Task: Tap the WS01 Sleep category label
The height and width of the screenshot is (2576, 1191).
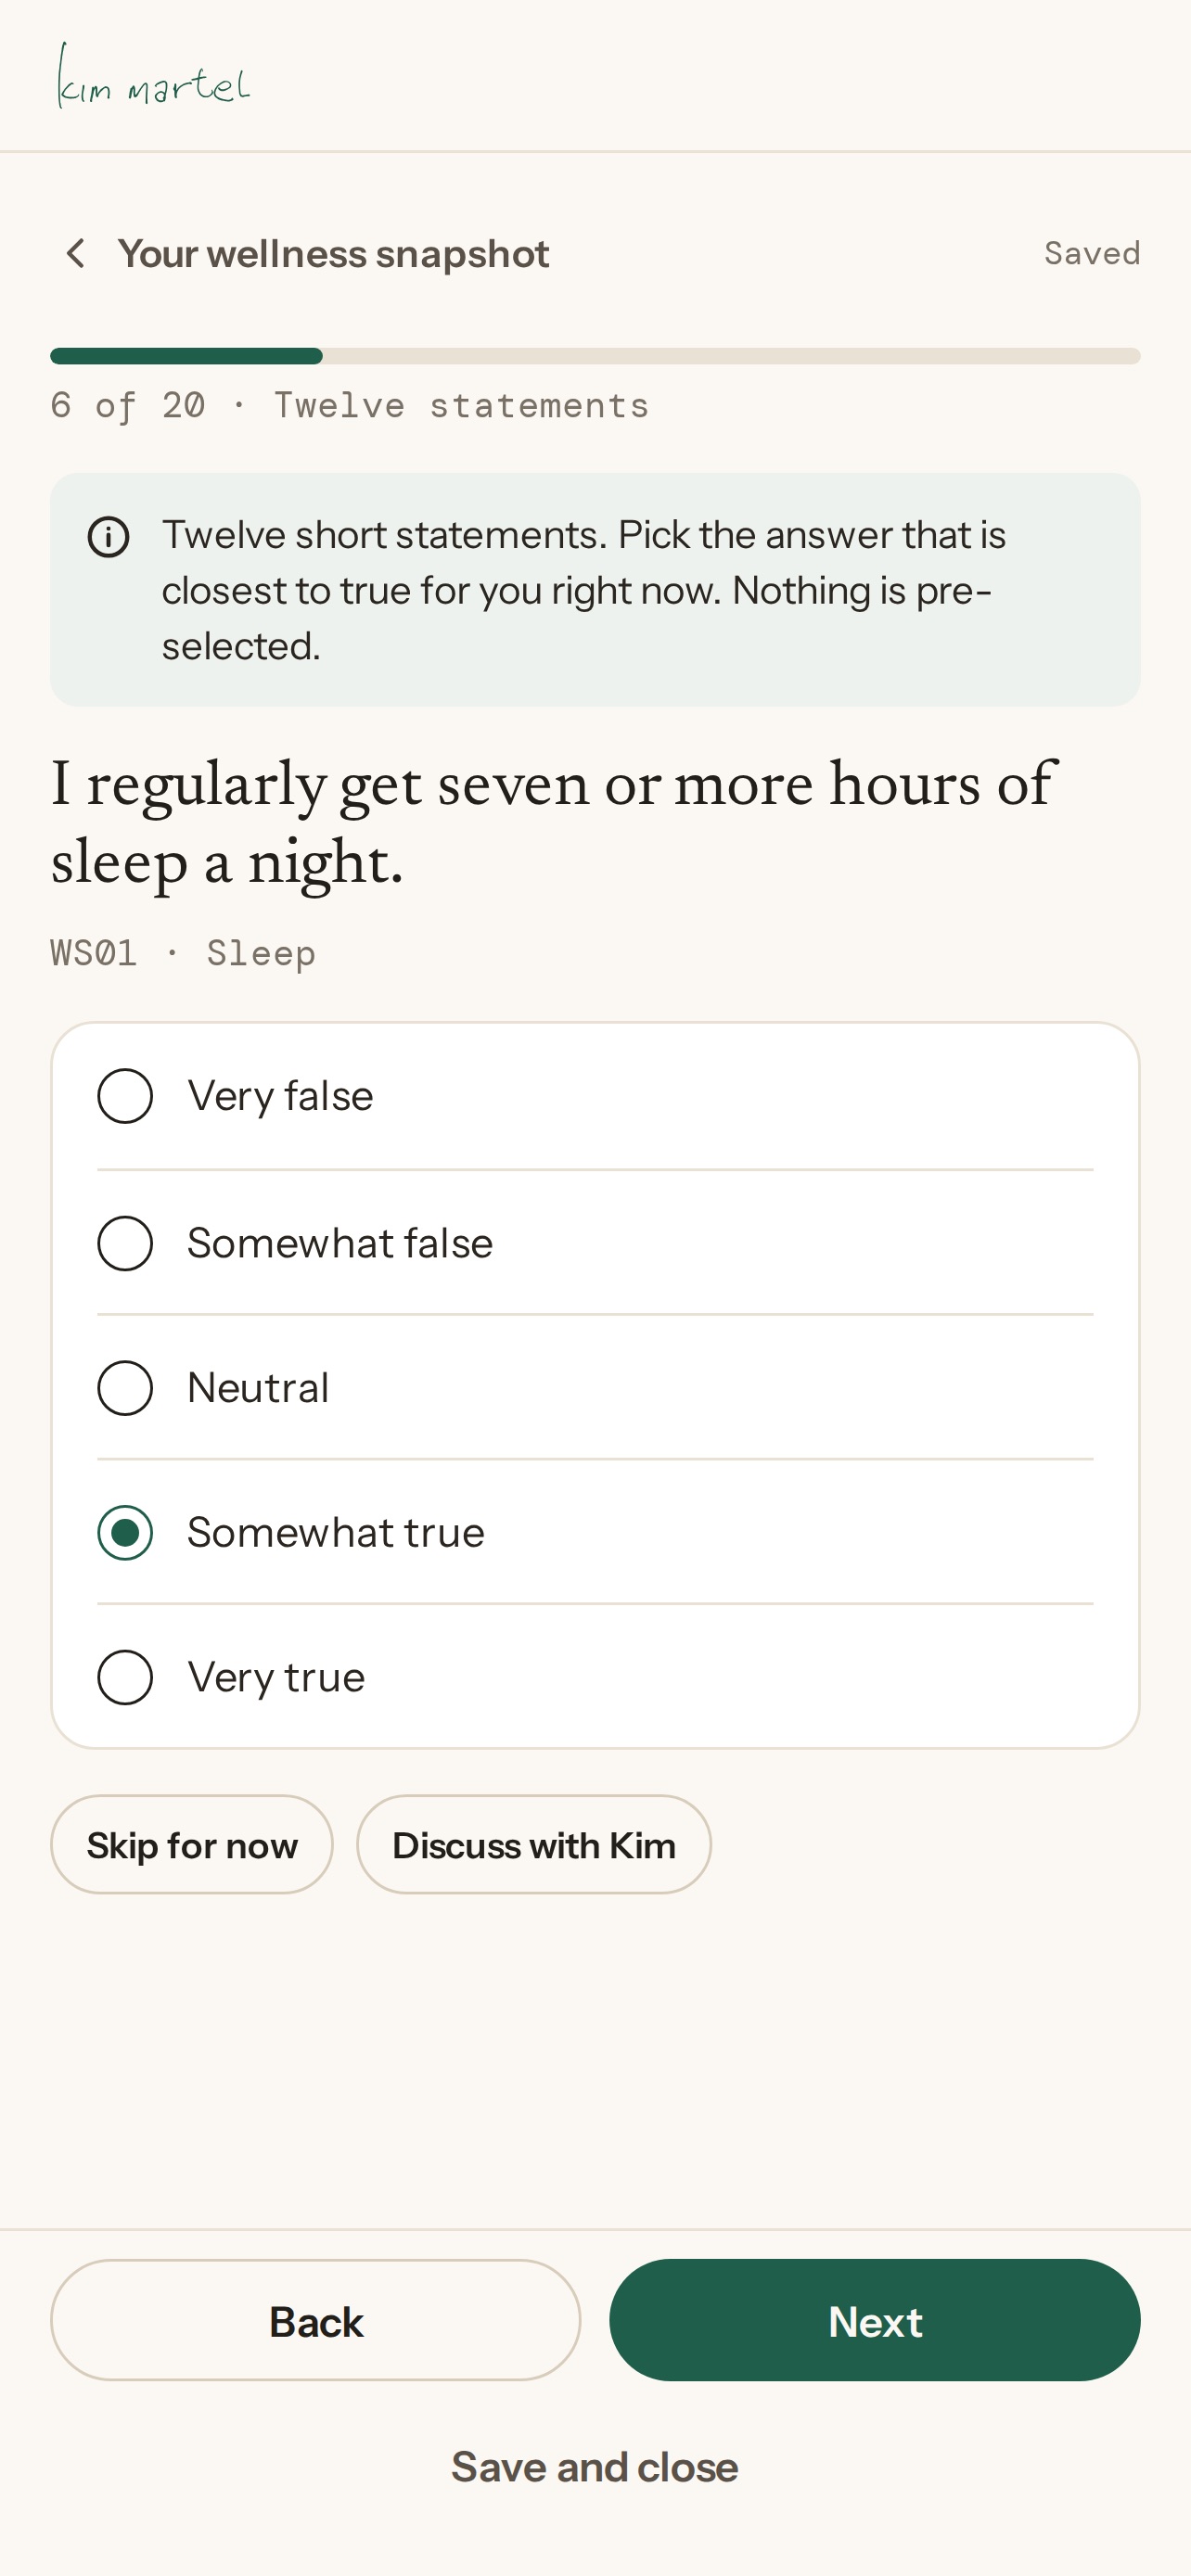Action: [x=183, y=953]
